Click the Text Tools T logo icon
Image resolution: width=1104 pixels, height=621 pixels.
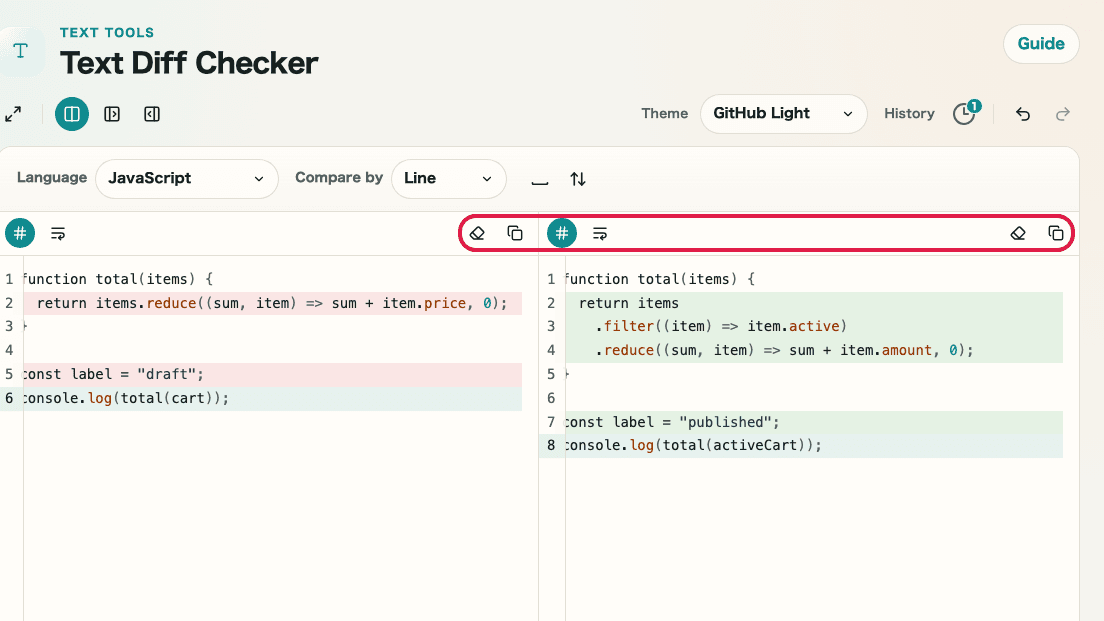pyautogui.click(x=21, y=51)
